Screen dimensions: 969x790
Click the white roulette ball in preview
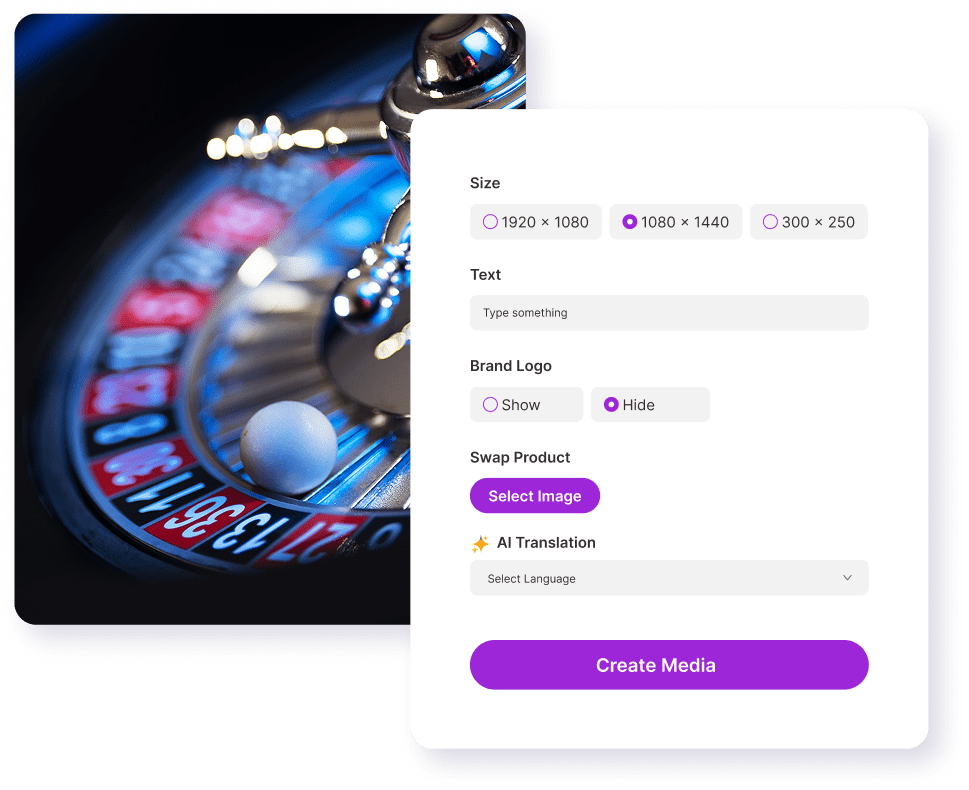(289, 448)
